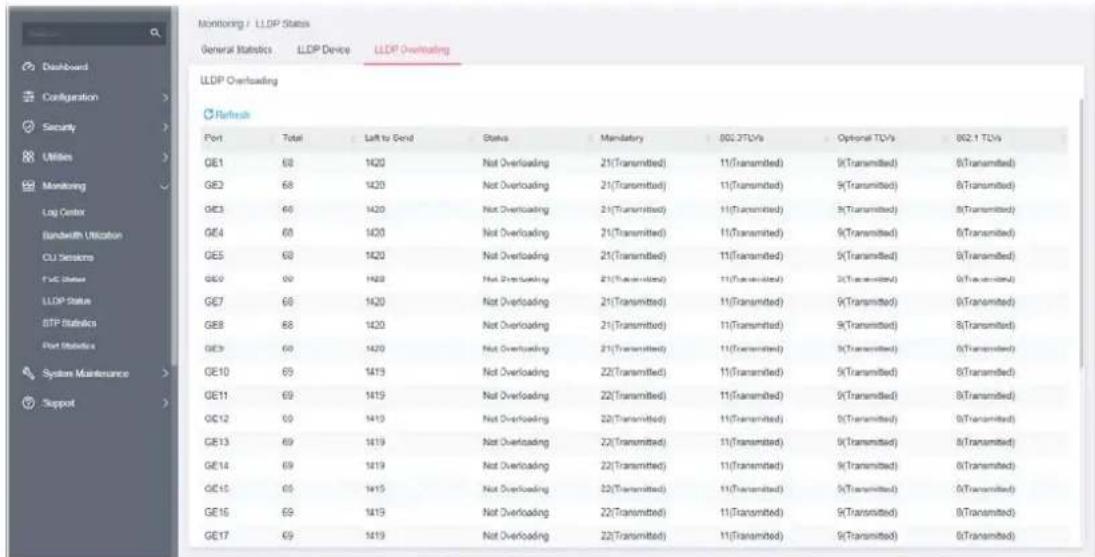This screenshot has height=557, width=1095.
Task: Click the Refresh link above table
Action: coord(226,114)
